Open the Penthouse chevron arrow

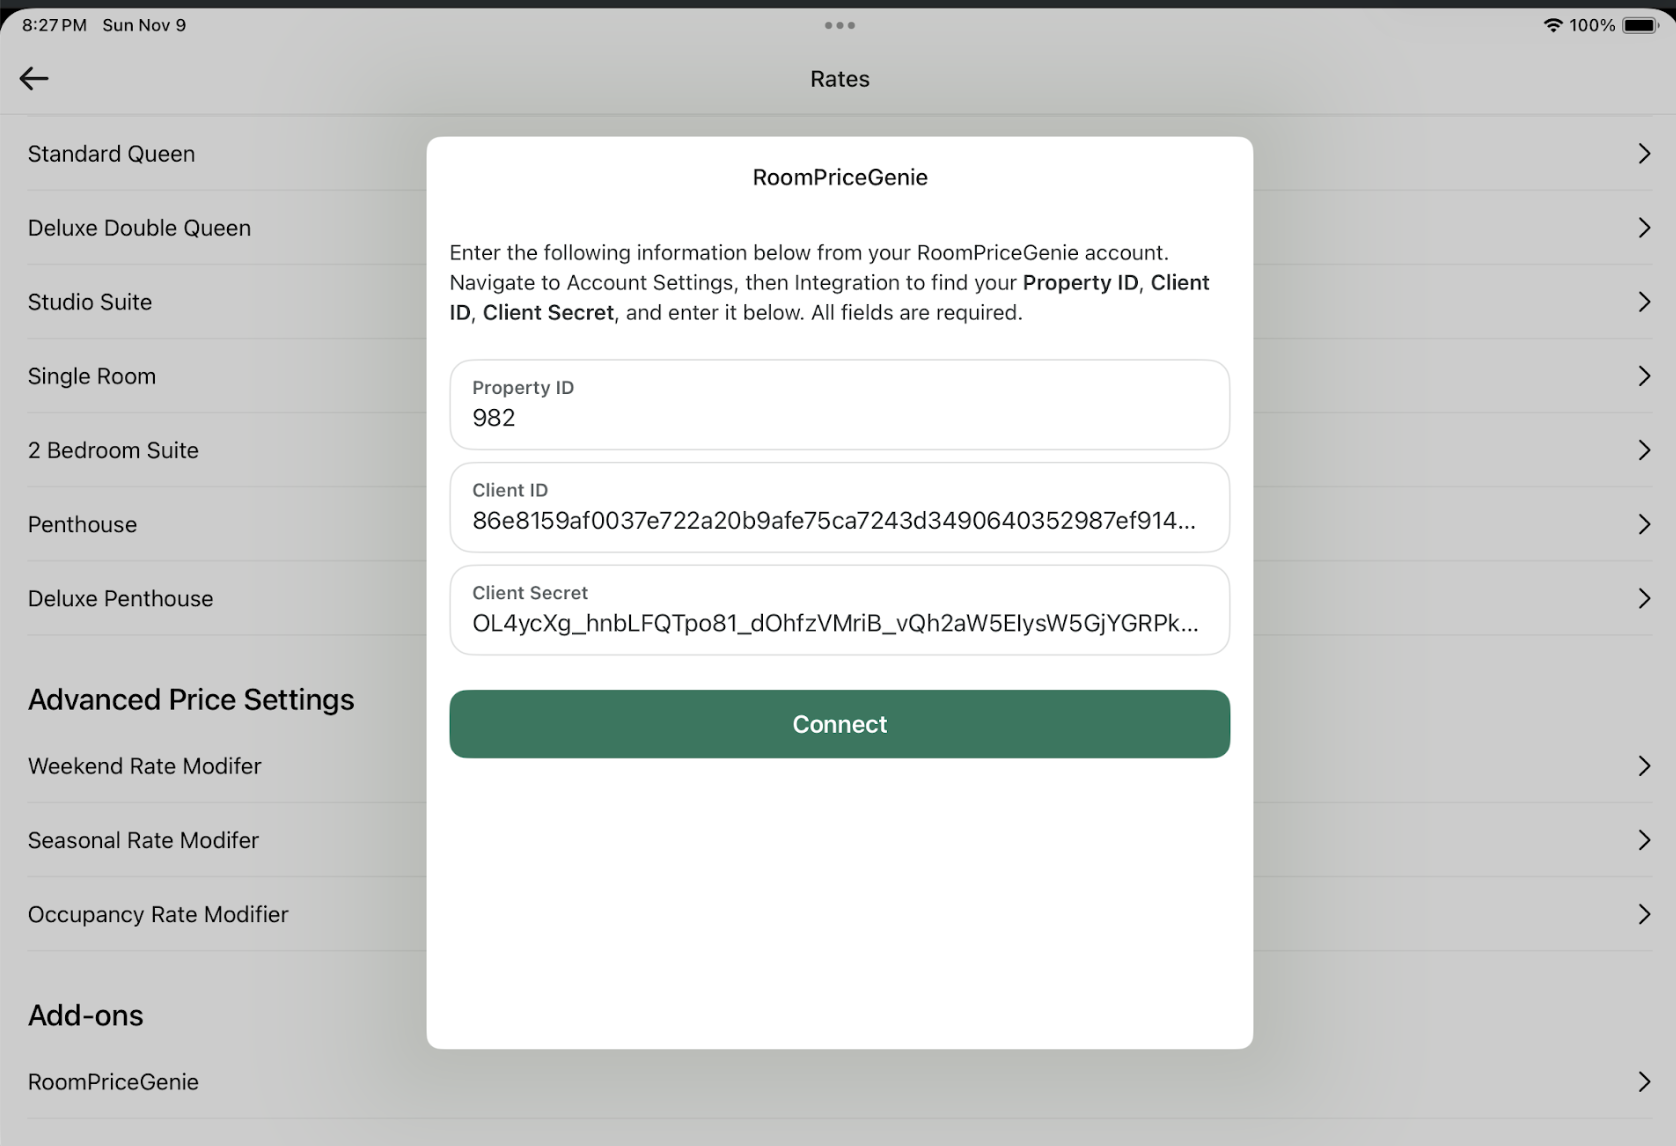[x=1643, y=524]
